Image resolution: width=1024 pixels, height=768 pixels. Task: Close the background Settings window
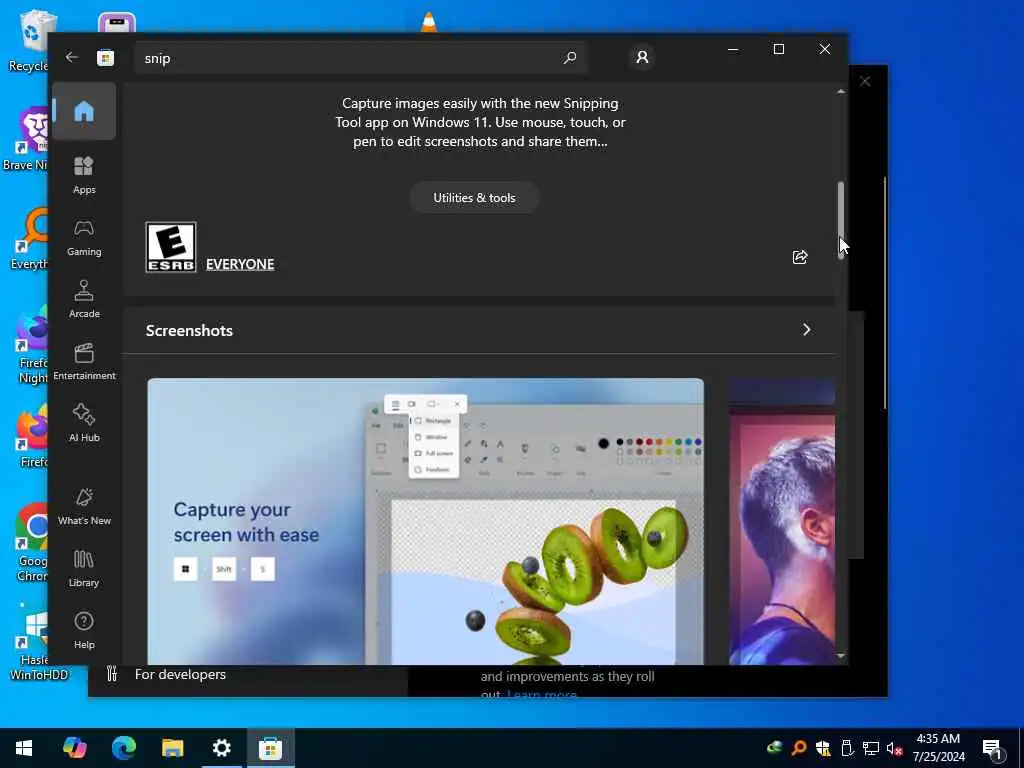[865, 82]
